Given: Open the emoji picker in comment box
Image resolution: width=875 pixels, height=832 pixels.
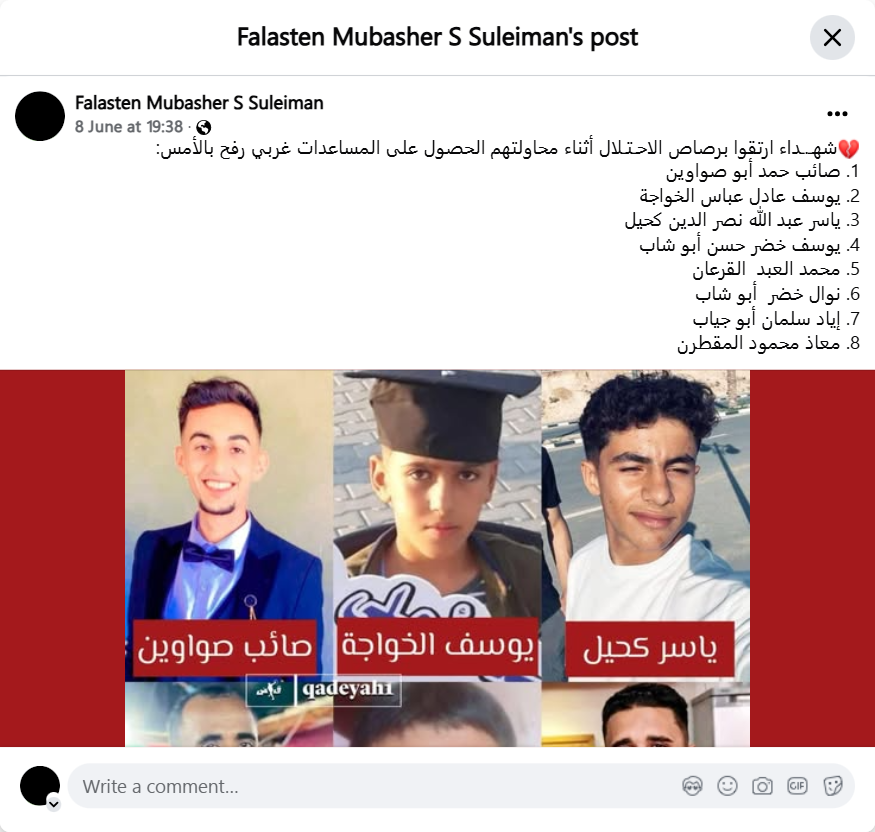Looking at the screenshot, I should (727, 786).
